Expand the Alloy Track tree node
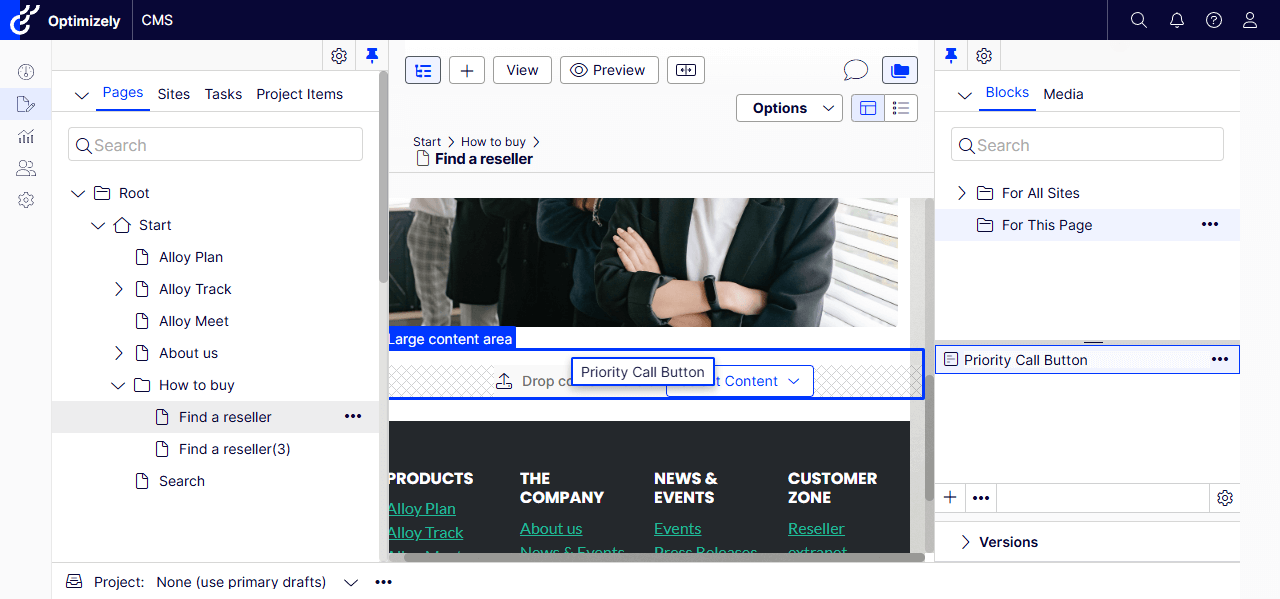Screen dimensions: 1280x599 (x=119, y=289)
